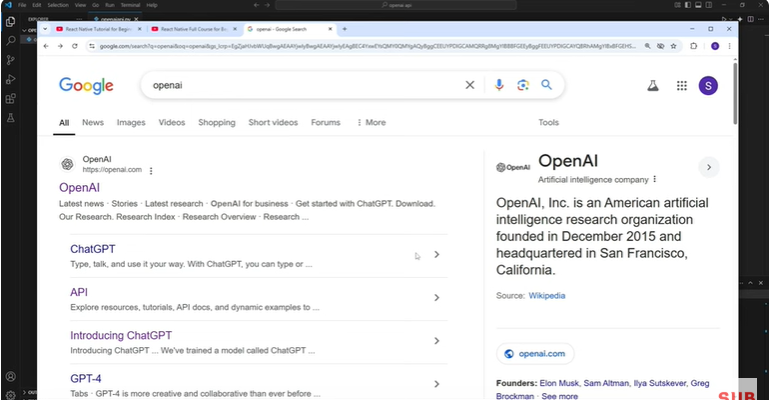Customize VS Code layout icon
Image resolution: width=770 pixels, height=400 pixels.
coord(677,5)
